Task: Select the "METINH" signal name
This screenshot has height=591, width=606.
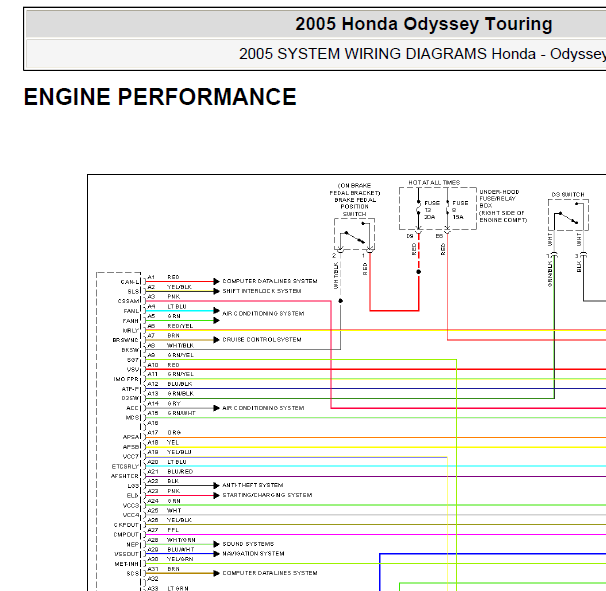Action: (x=127, y=564)
